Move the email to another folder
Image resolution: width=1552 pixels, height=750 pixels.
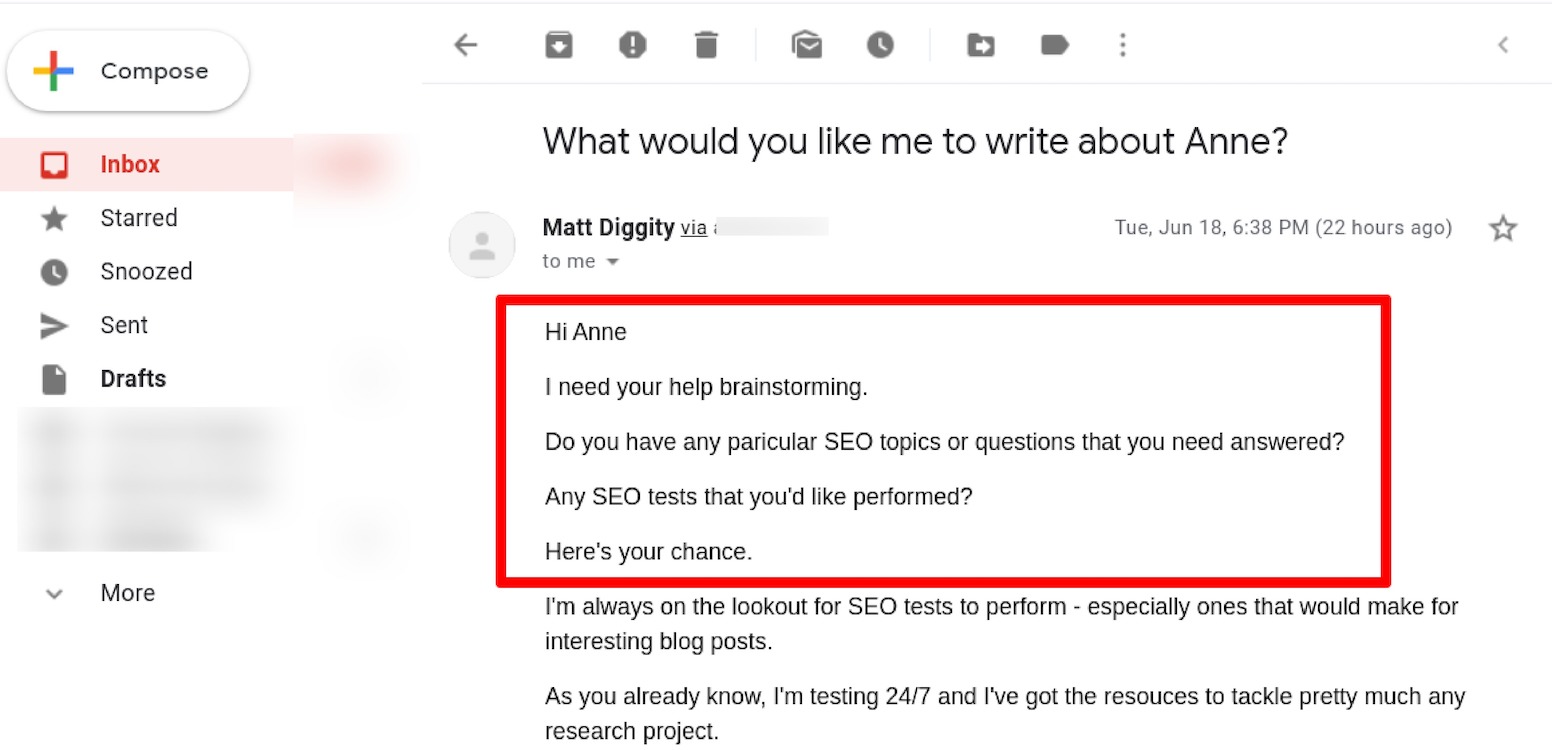coord(980,44)
